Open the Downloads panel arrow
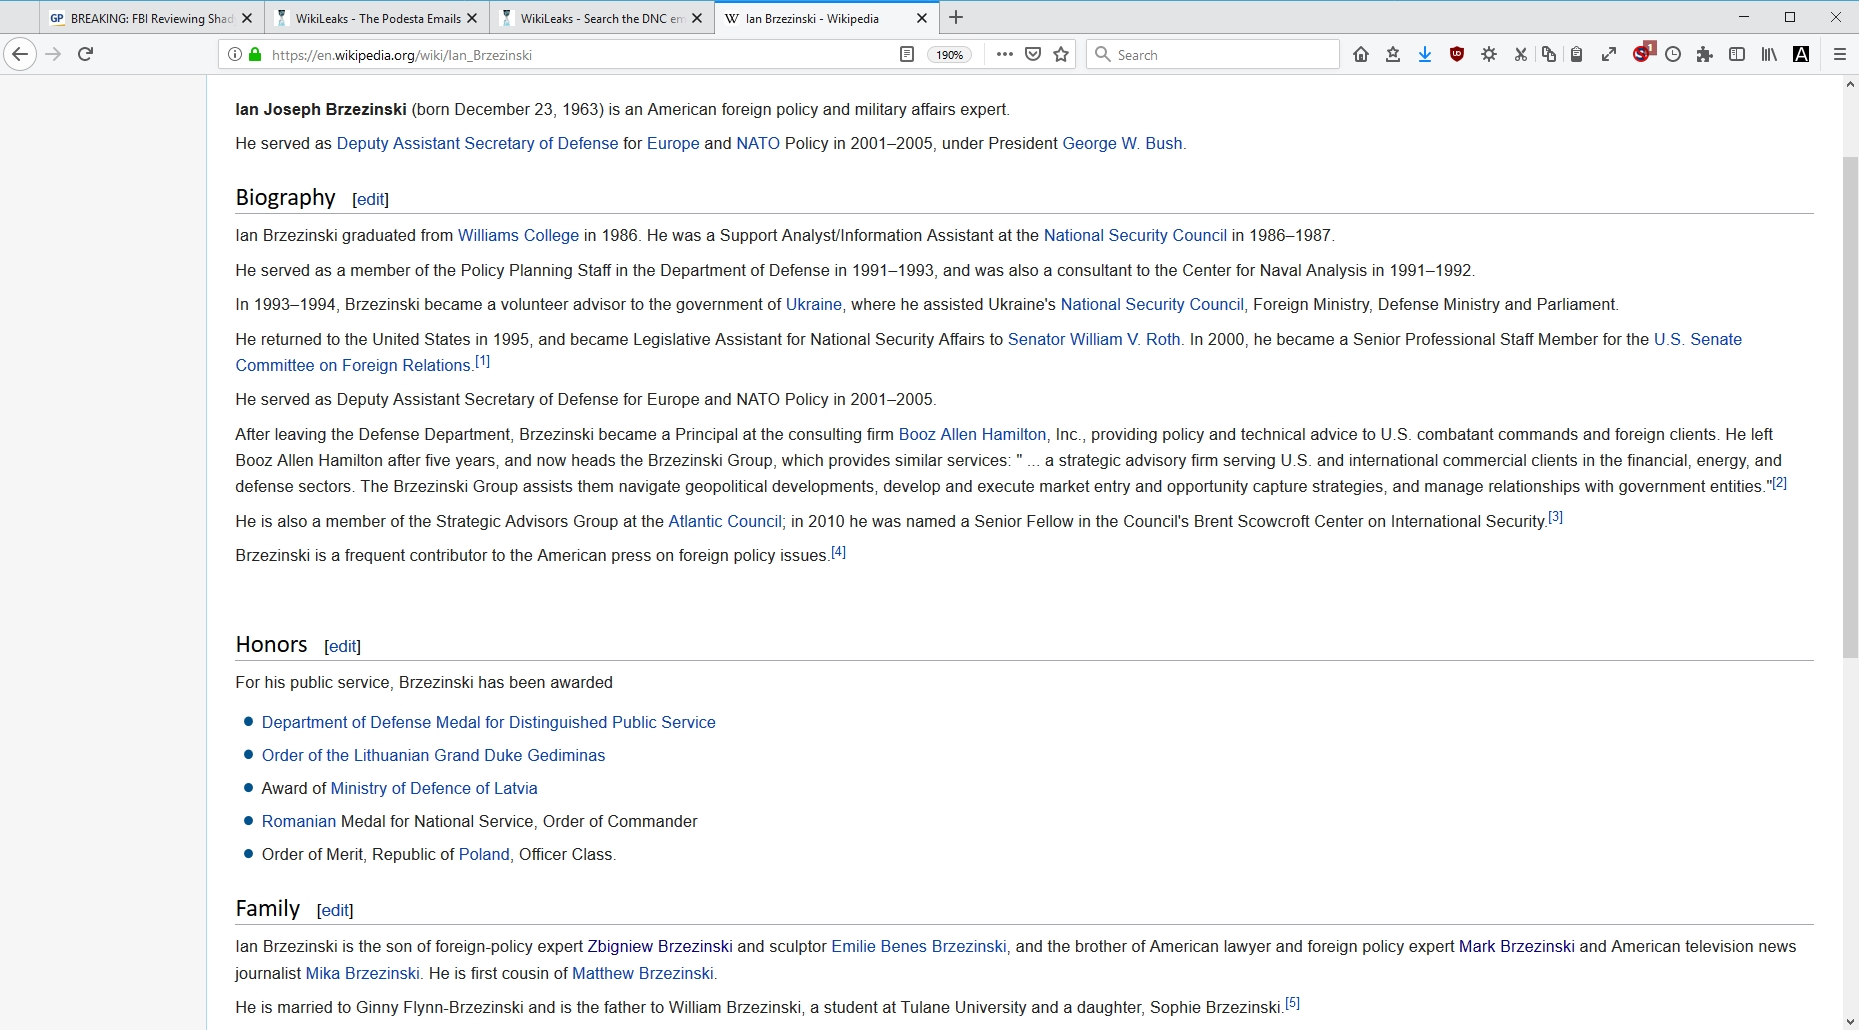Screen dimensions: 1859x1030 (x=1425, y=55)
